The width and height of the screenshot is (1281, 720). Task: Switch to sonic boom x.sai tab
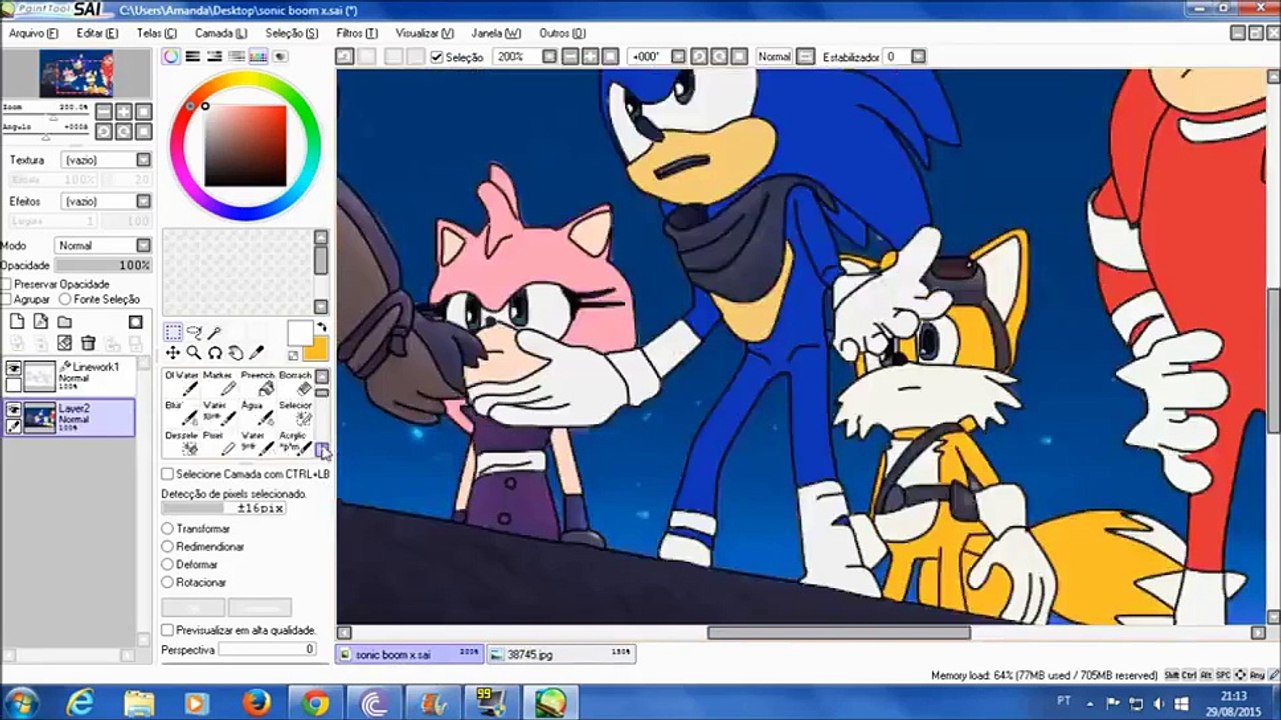coord(409,654)
